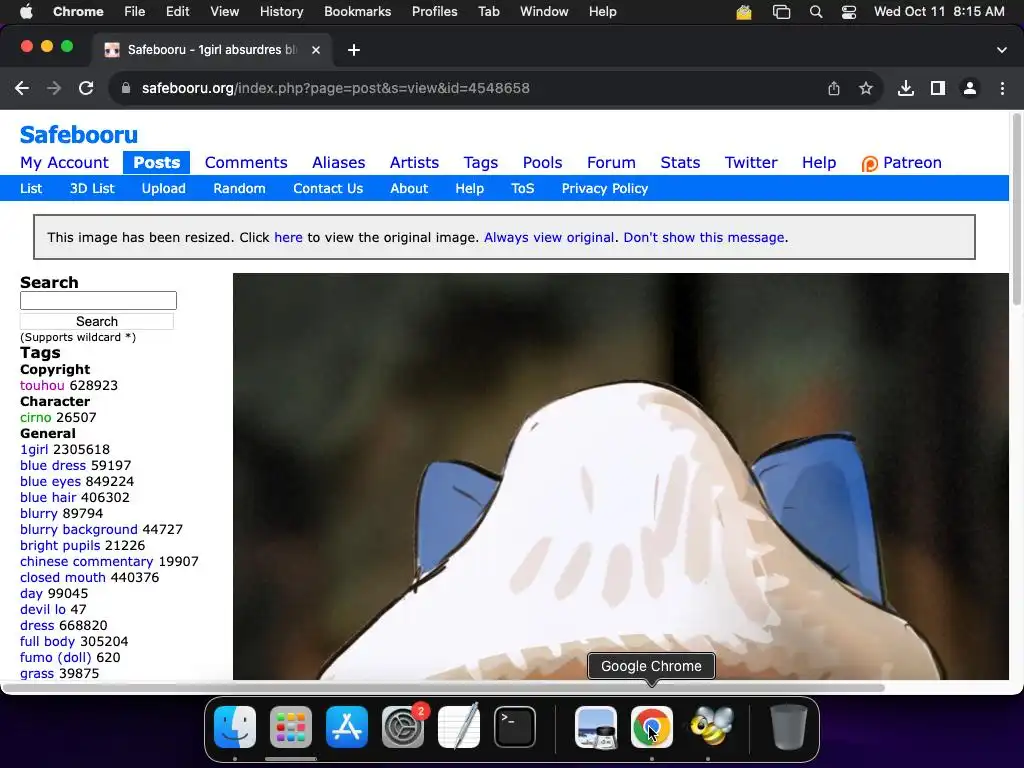Open the touhou copyright tag
Viewport: 1024px width, 768px height.
click(x=42, y=385)
